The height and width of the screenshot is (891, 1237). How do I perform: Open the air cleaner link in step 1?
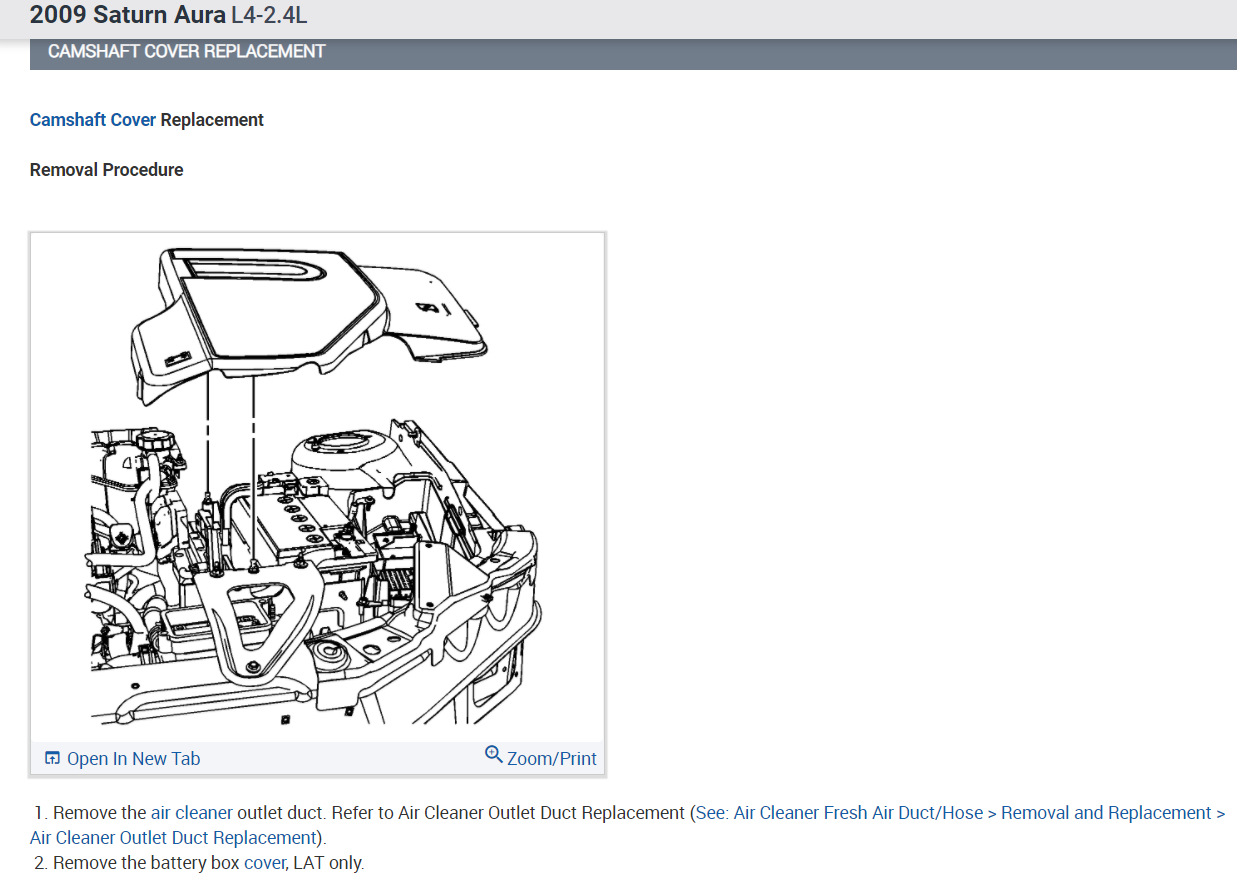(x=192, y=813)
